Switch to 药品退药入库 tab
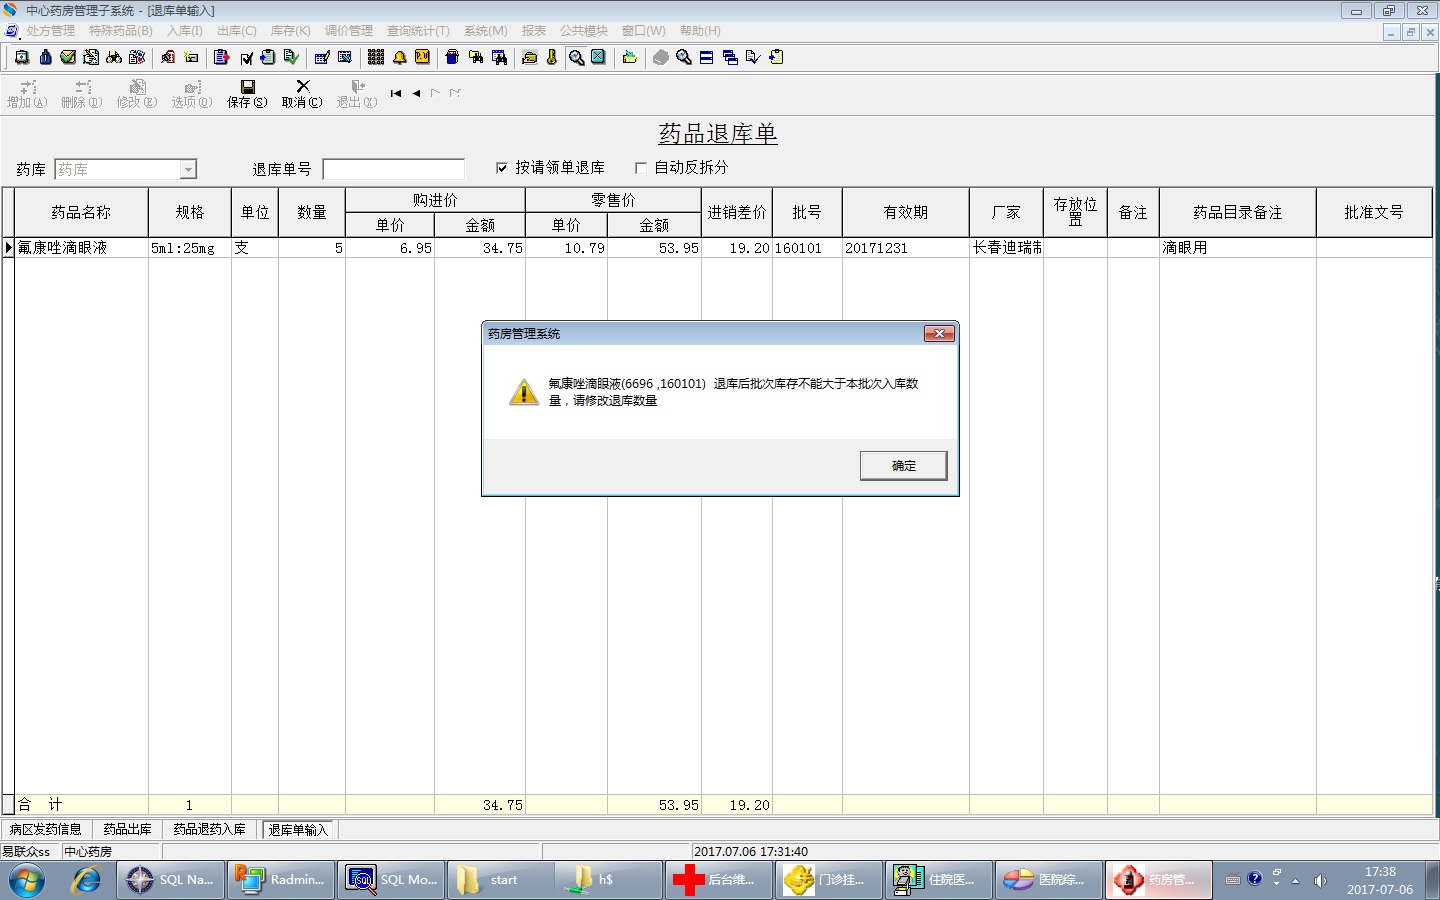This screenshot has width=1440, height=900. 209,829
